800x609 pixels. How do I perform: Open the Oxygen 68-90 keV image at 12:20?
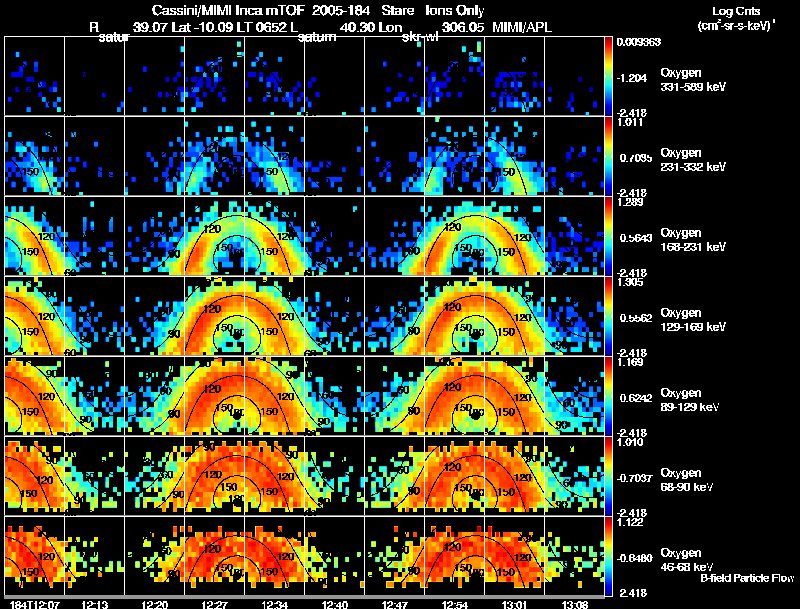[155, 476]
